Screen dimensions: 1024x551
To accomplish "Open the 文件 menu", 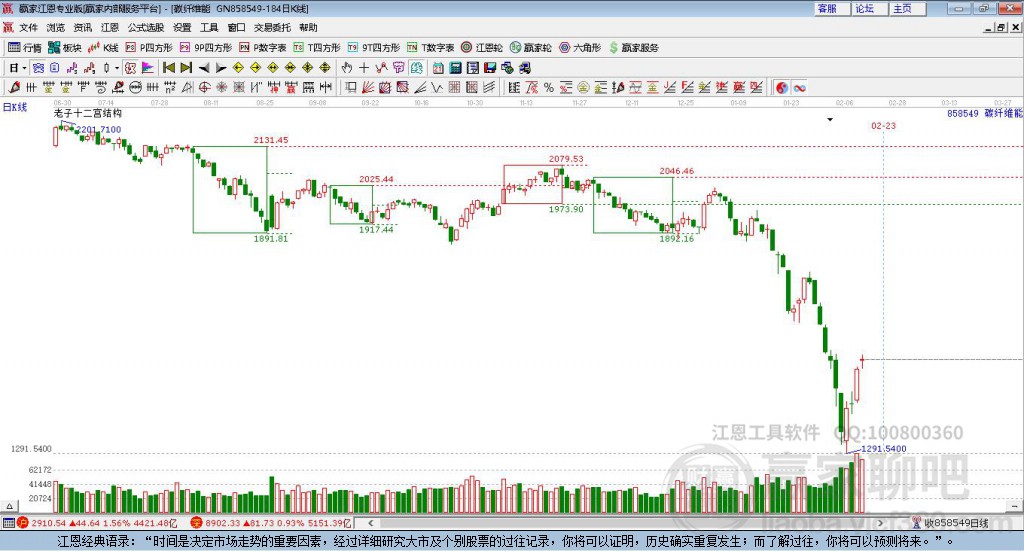I will (28, 27).
